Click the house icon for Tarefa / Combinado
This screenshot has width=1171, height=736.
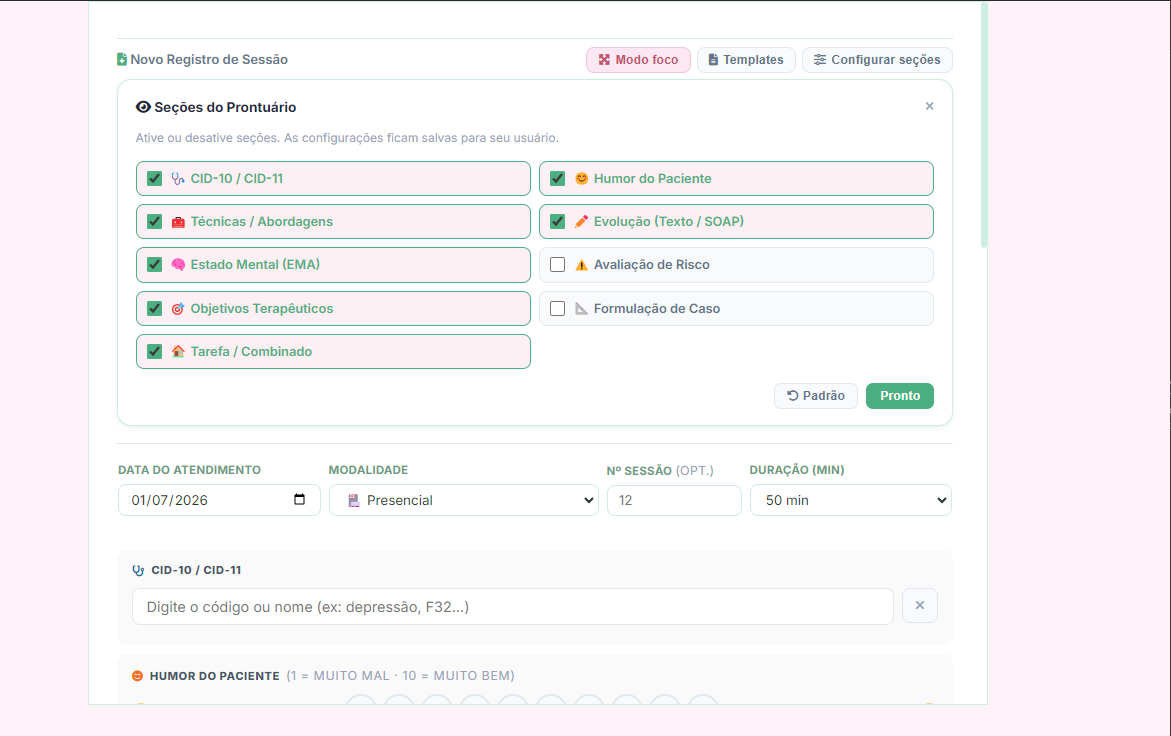(178, 352)
